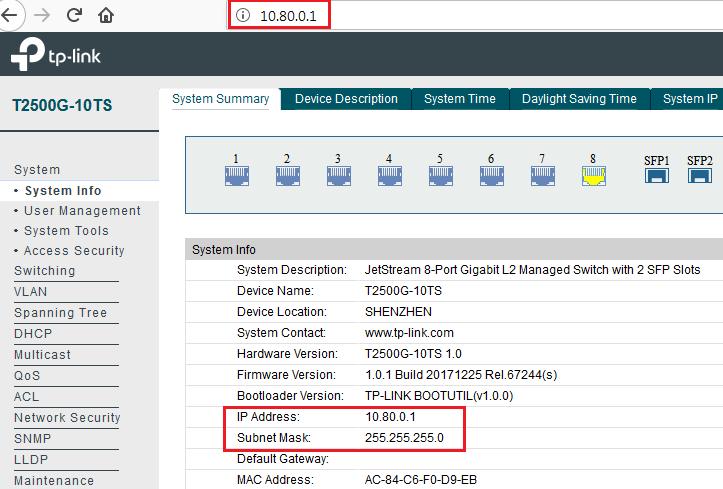Open the System Time tab

(x=460, y=99)
